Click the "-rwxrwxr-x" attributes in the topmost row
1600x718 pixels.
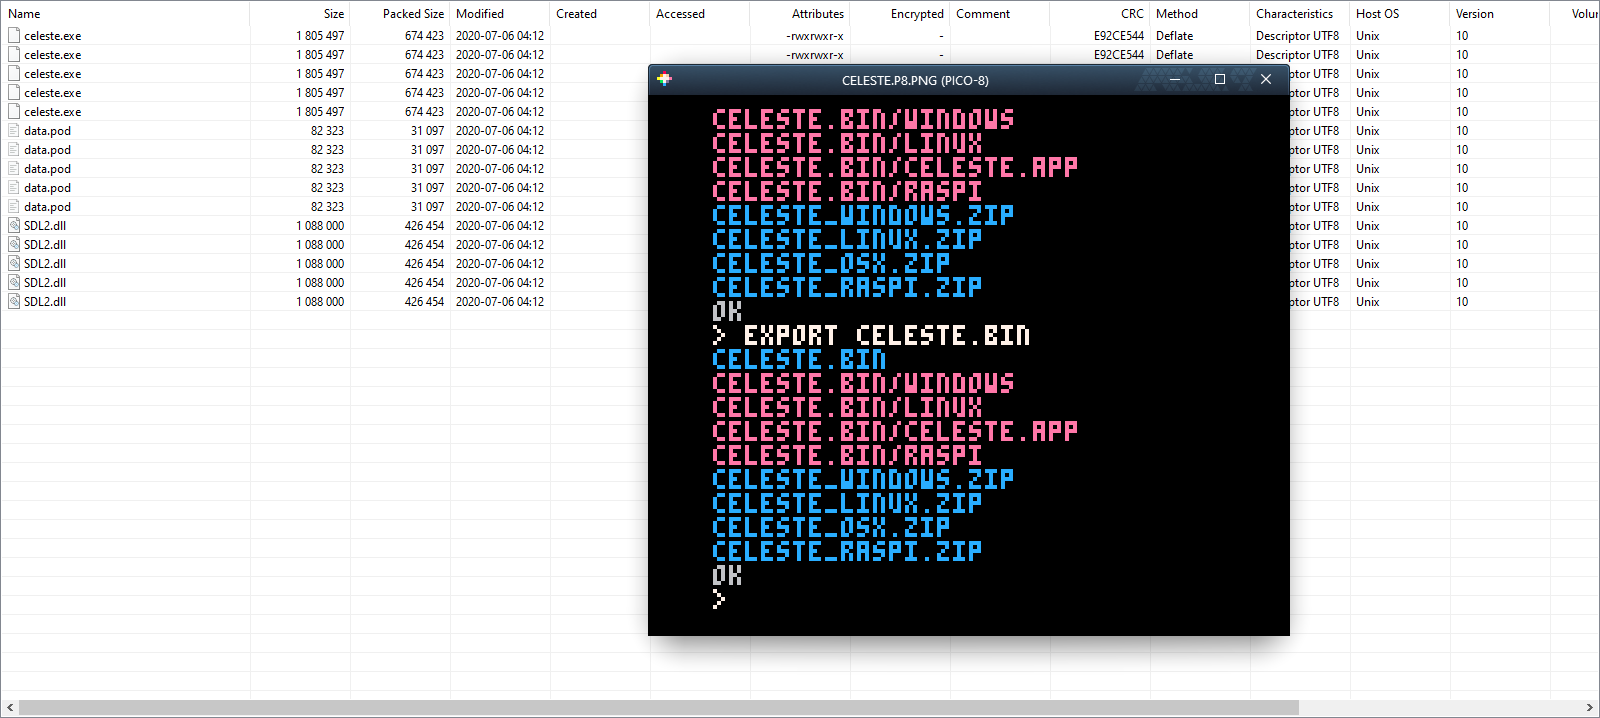pyautogui.click(x=815, y=36)
